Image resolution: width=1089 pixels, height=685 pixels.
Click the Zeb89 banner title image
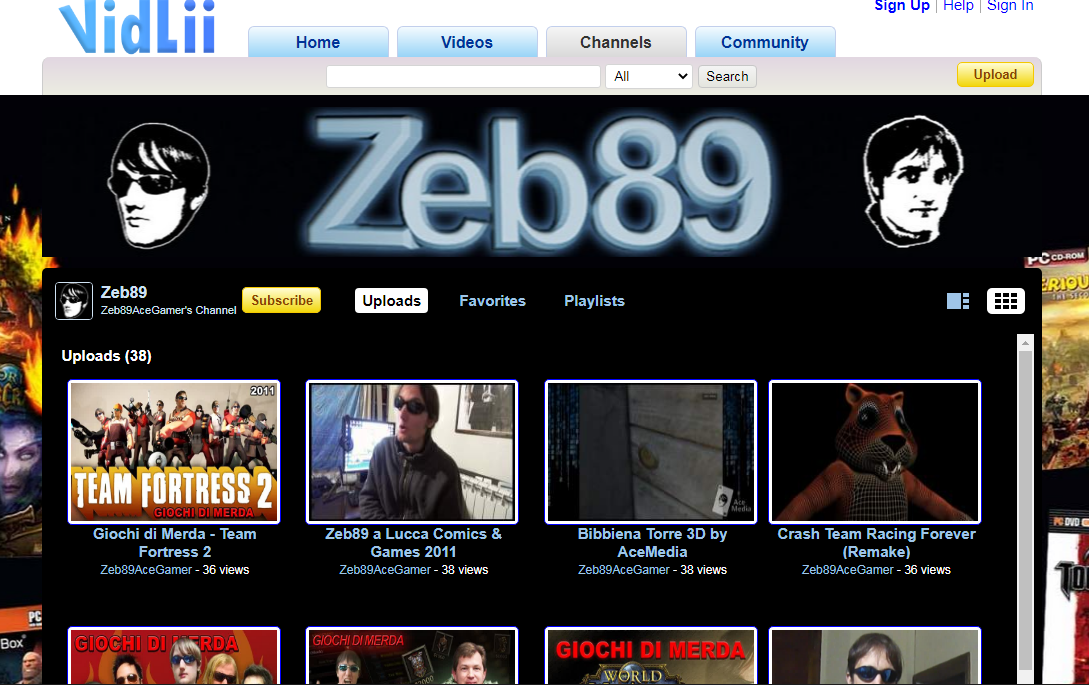coord(540,184)
